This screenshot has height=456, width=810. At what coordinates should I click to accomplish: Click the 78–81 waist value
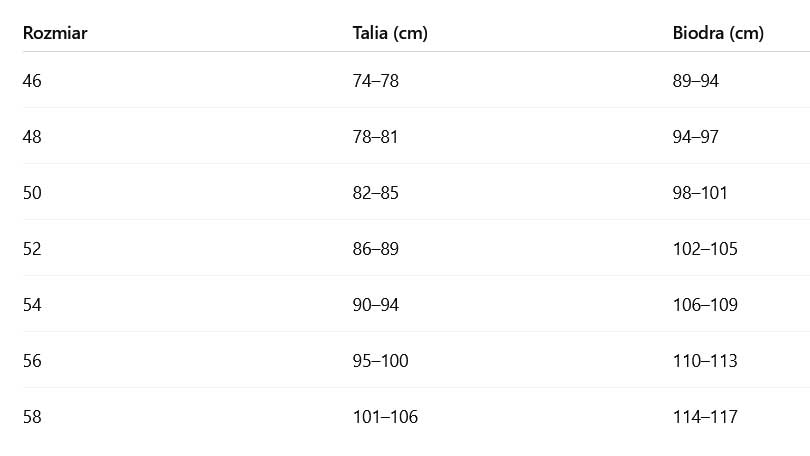point(376,137)
